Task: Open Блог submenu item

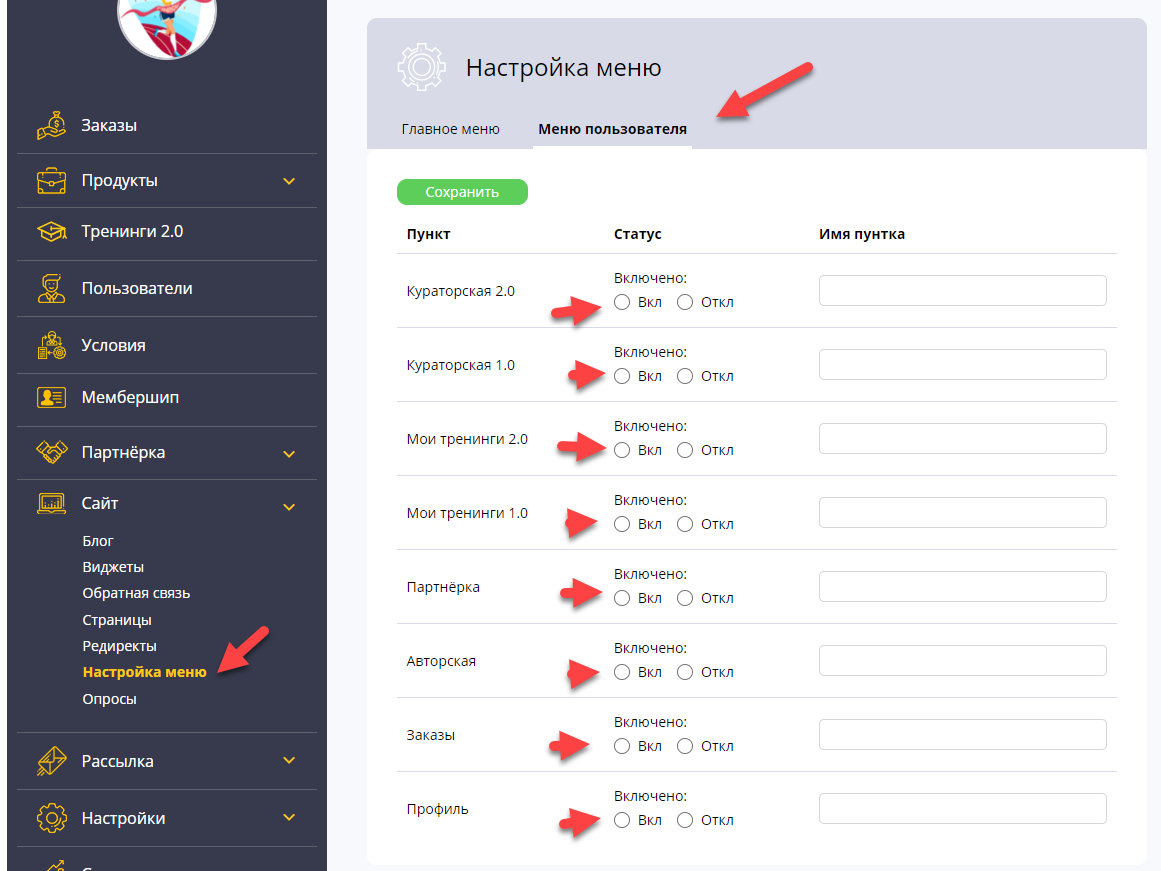Action: click(98, 541)
